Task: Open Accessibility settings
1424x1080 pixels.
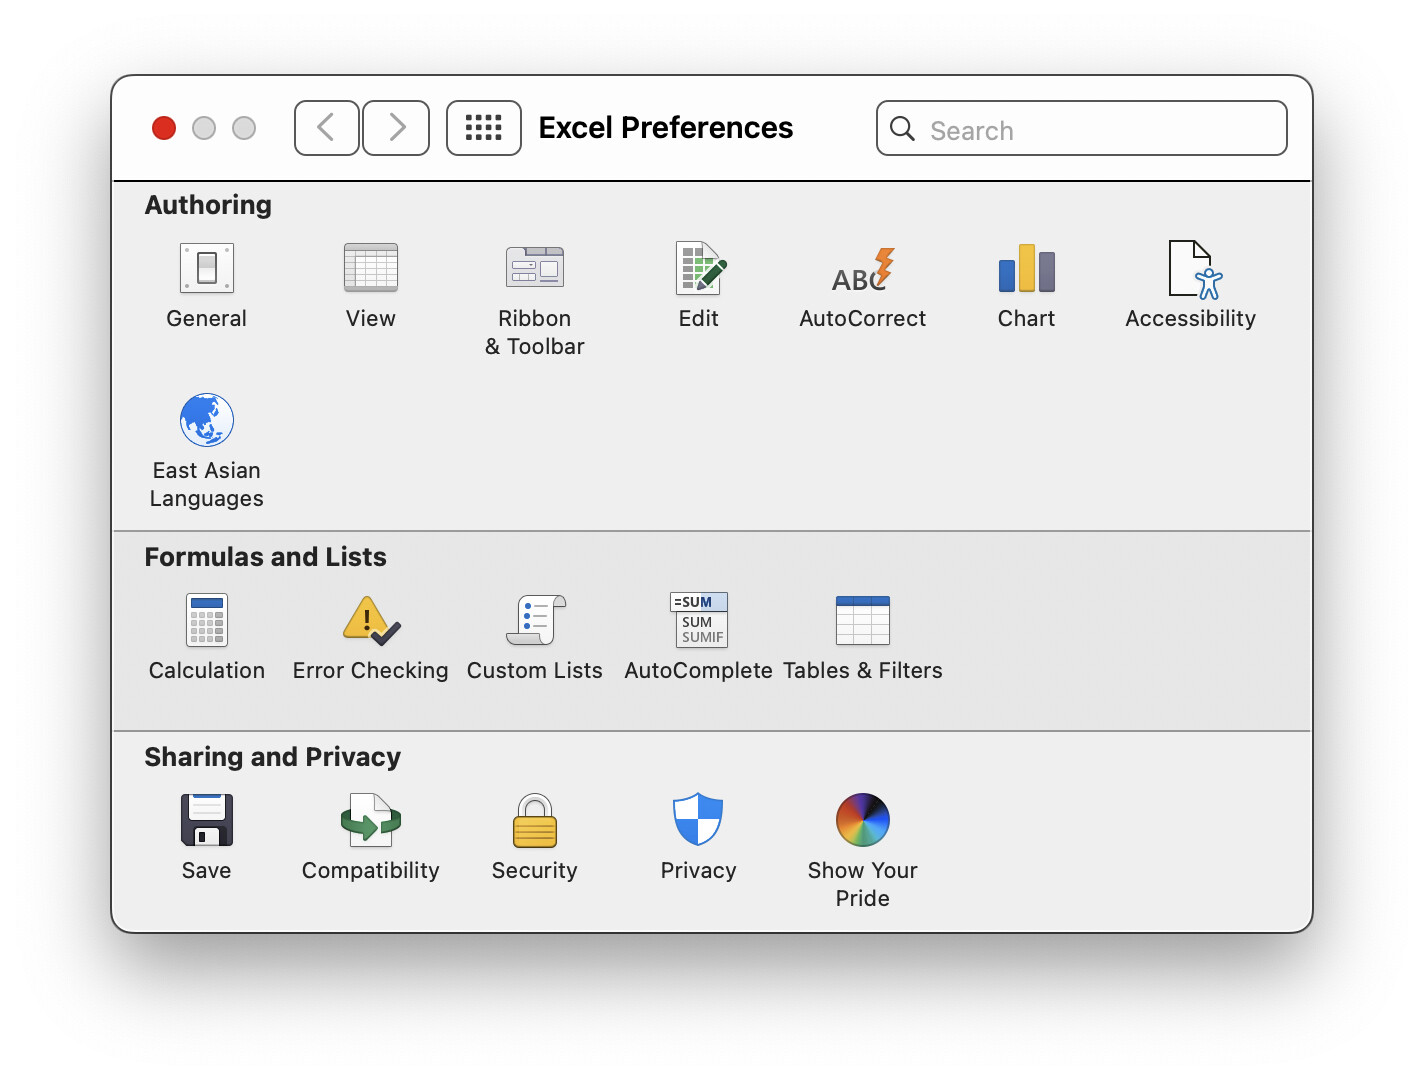Action: pyautogui.click(x=1191, y=269)
